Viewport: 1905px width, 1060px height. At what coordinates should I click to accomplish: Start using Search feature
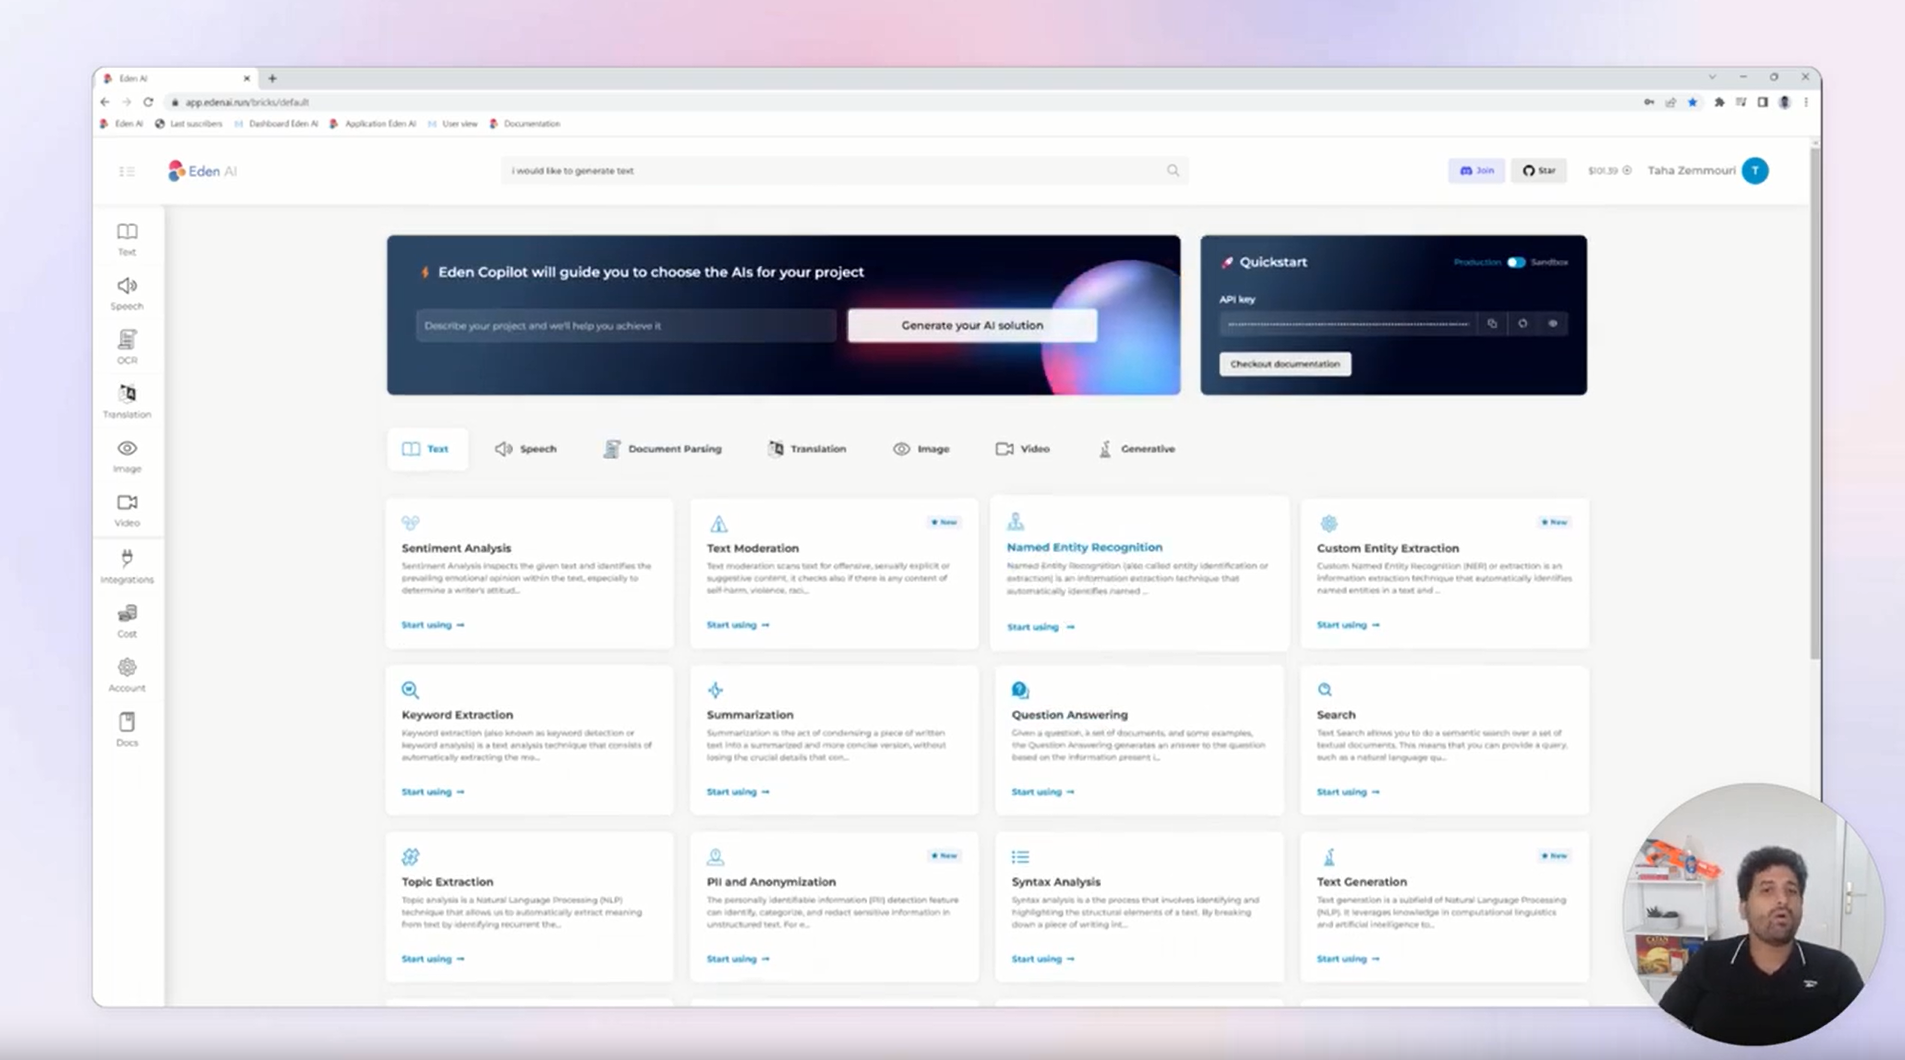(x=1348, y=792)
